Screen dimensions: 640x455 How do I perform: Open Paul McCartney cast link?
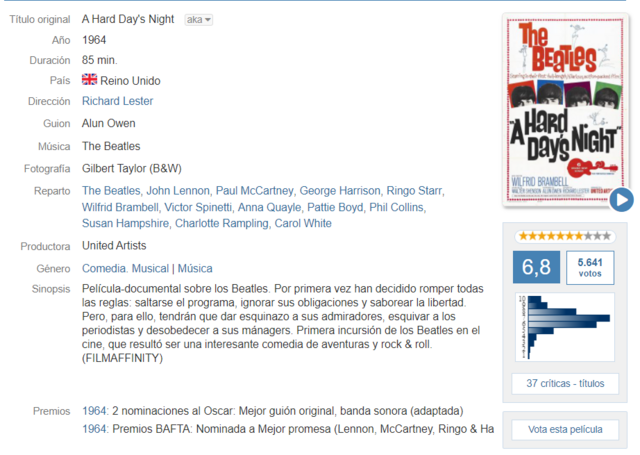tap(254, 191)
